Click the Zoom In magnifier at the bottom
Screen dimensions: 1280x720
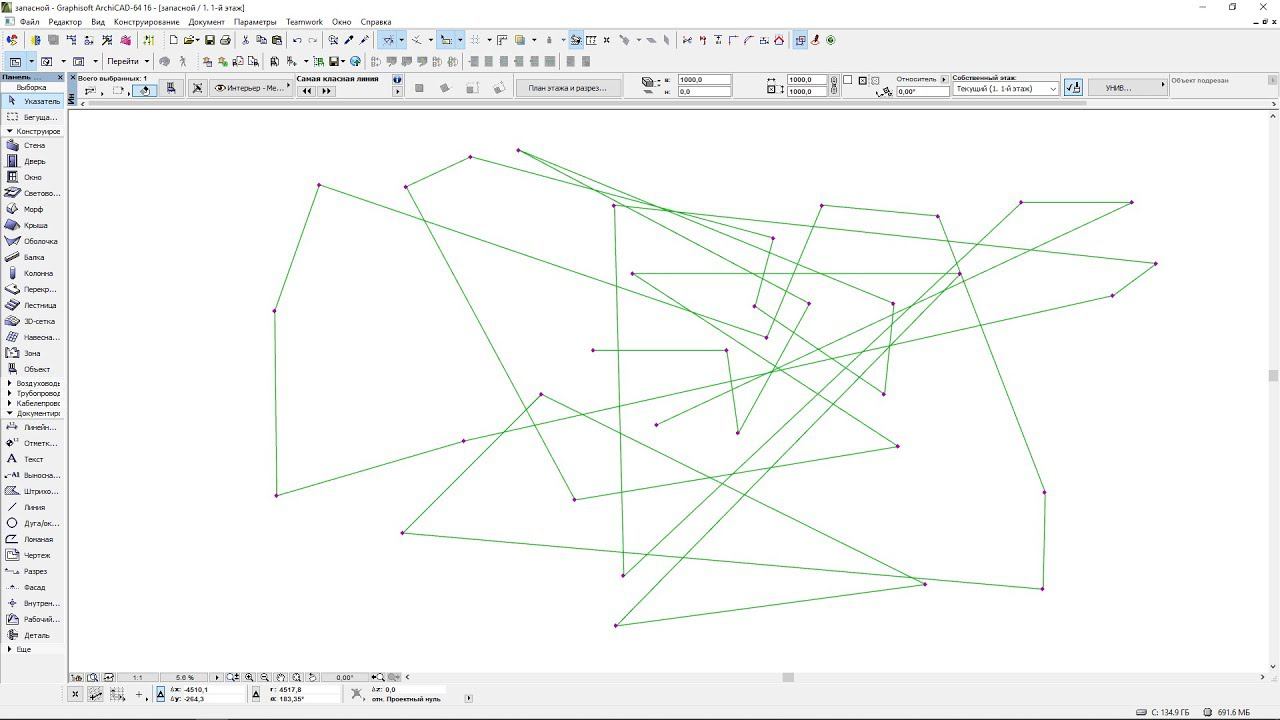click(x=249, y=677)
